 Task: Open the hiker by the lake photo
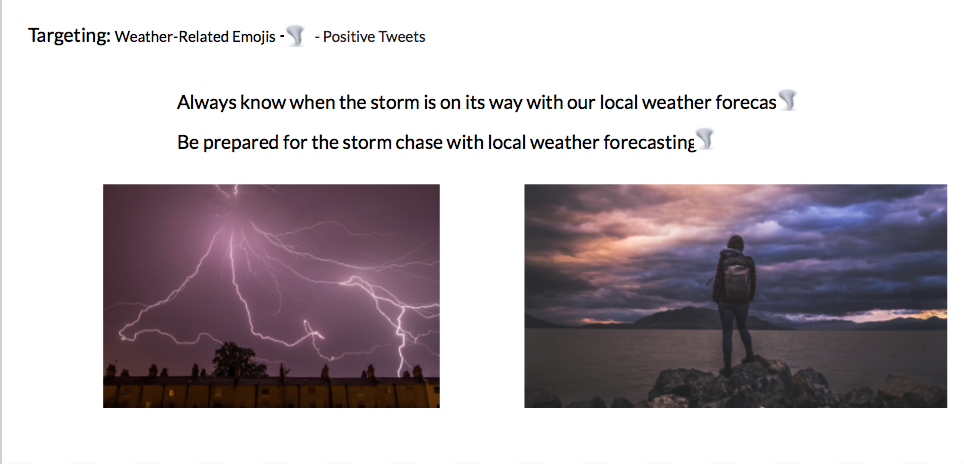pyautogui.click(x=735, y=296)
